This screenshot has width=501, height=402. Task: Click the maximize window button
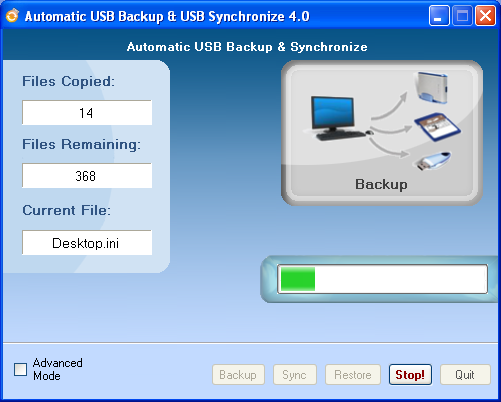pyautogui.click(x=462, y=16)
